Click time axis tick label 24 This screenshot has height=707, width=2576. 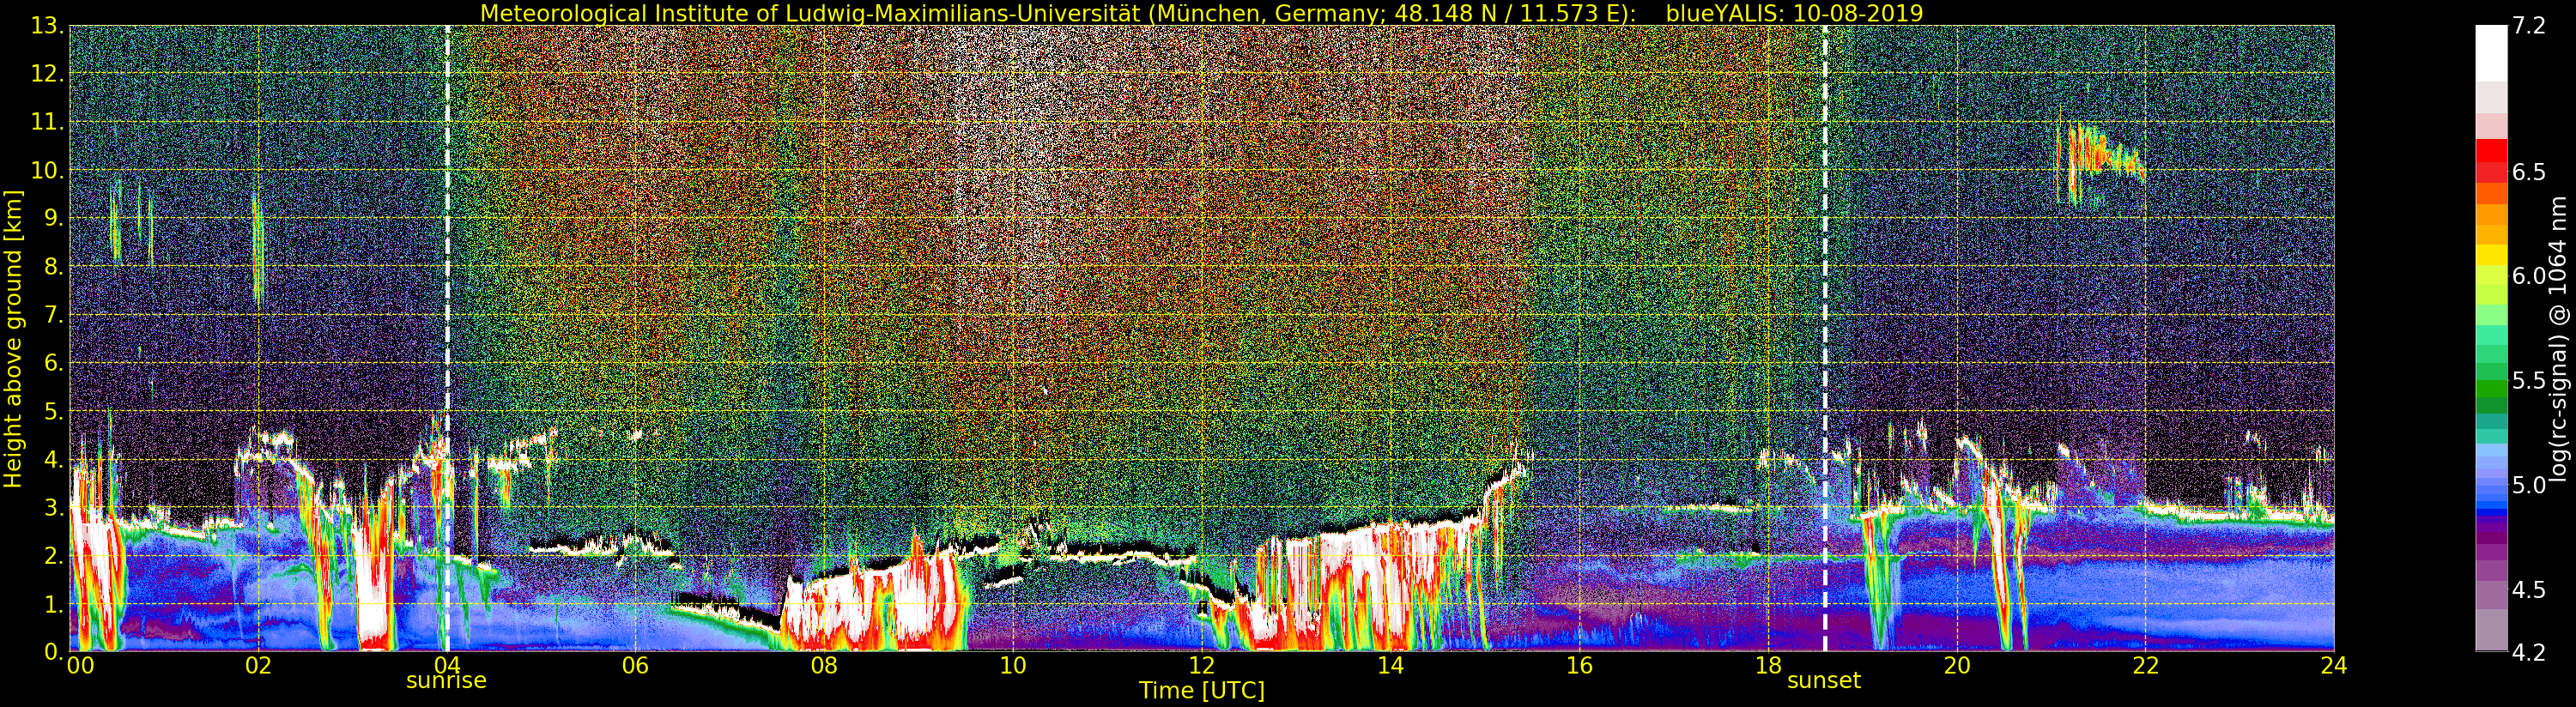[x=2334, y=666]
